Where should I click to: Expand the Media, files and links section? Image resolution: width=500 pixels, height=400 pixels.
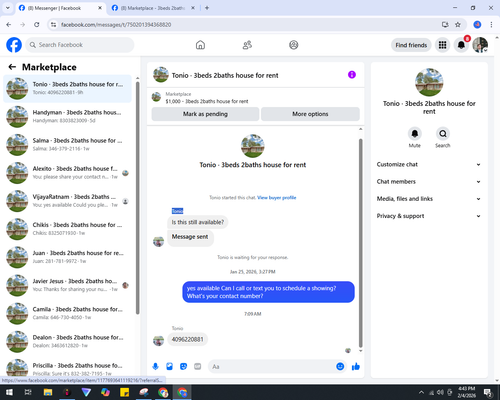429,199
